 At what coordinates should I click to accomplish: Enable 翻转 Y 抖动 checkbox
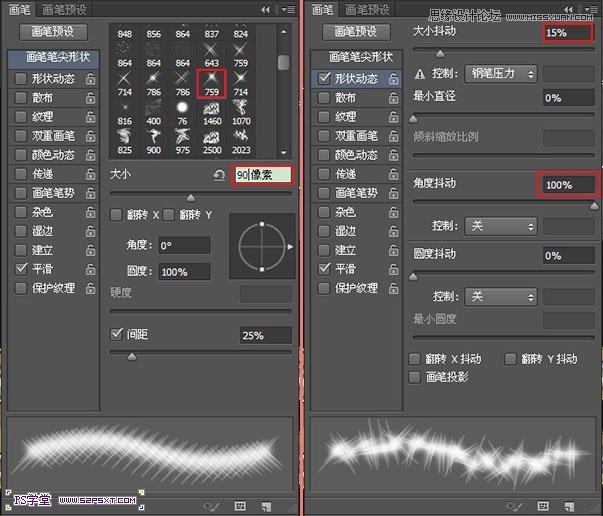point(510,359)
